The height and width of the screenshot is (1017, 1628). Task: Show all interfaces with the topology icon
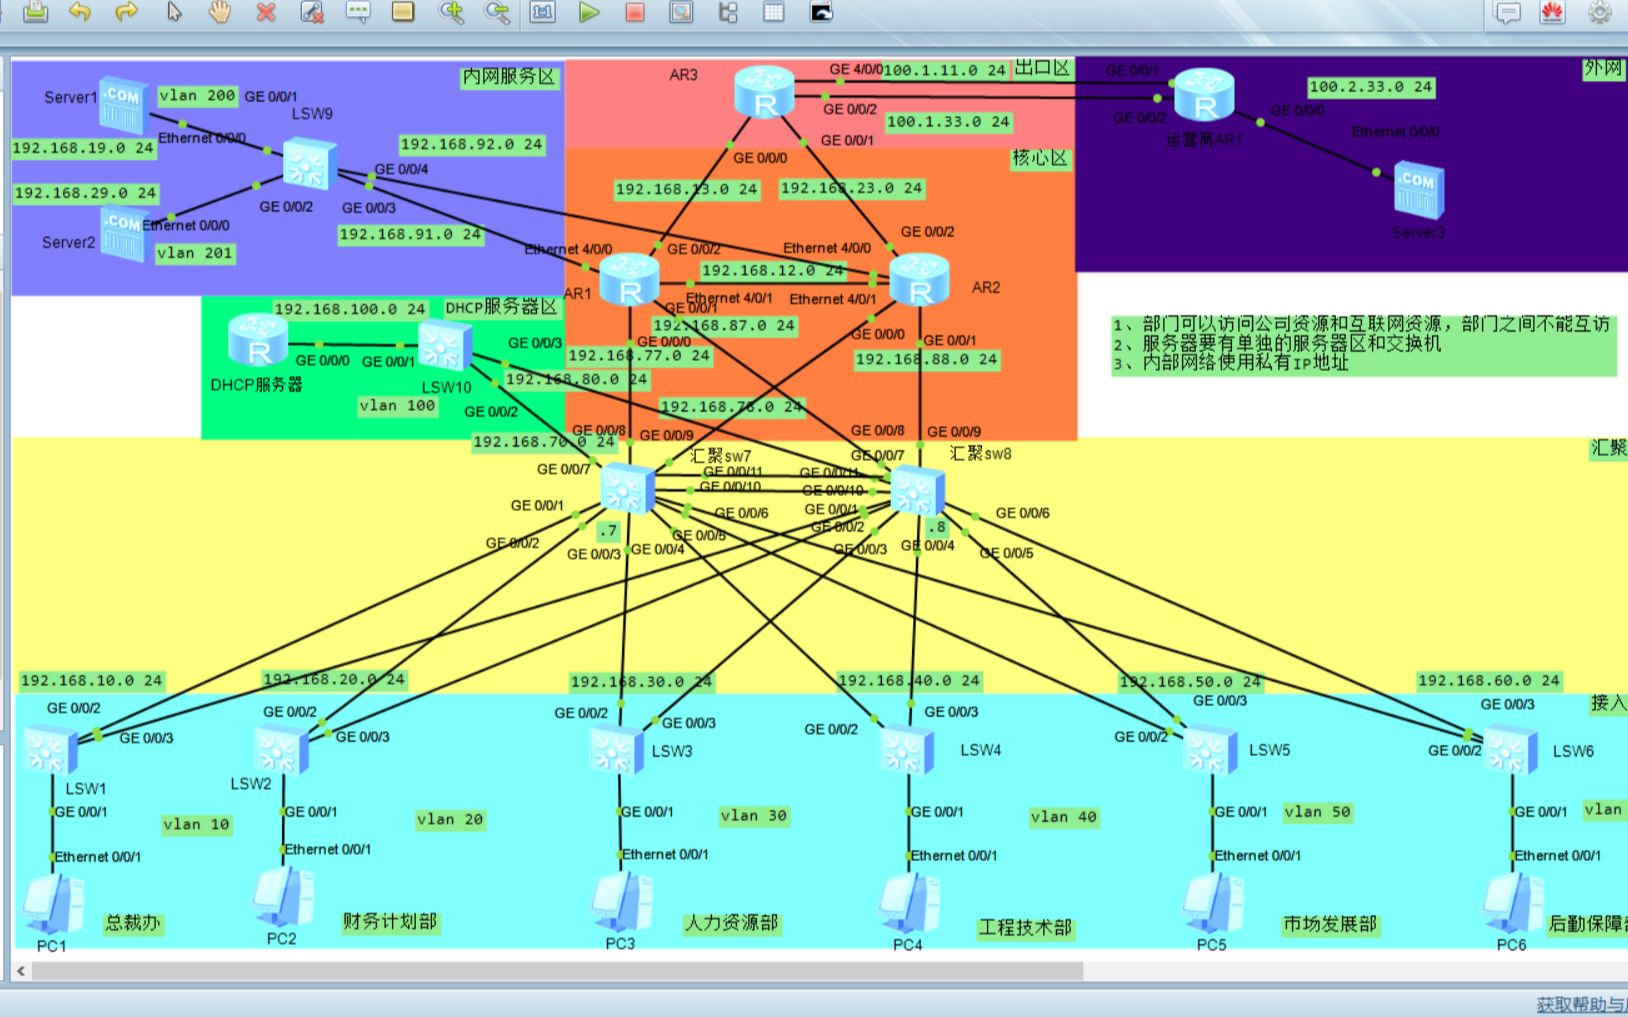pyautogui.click(x=728, y=12)
